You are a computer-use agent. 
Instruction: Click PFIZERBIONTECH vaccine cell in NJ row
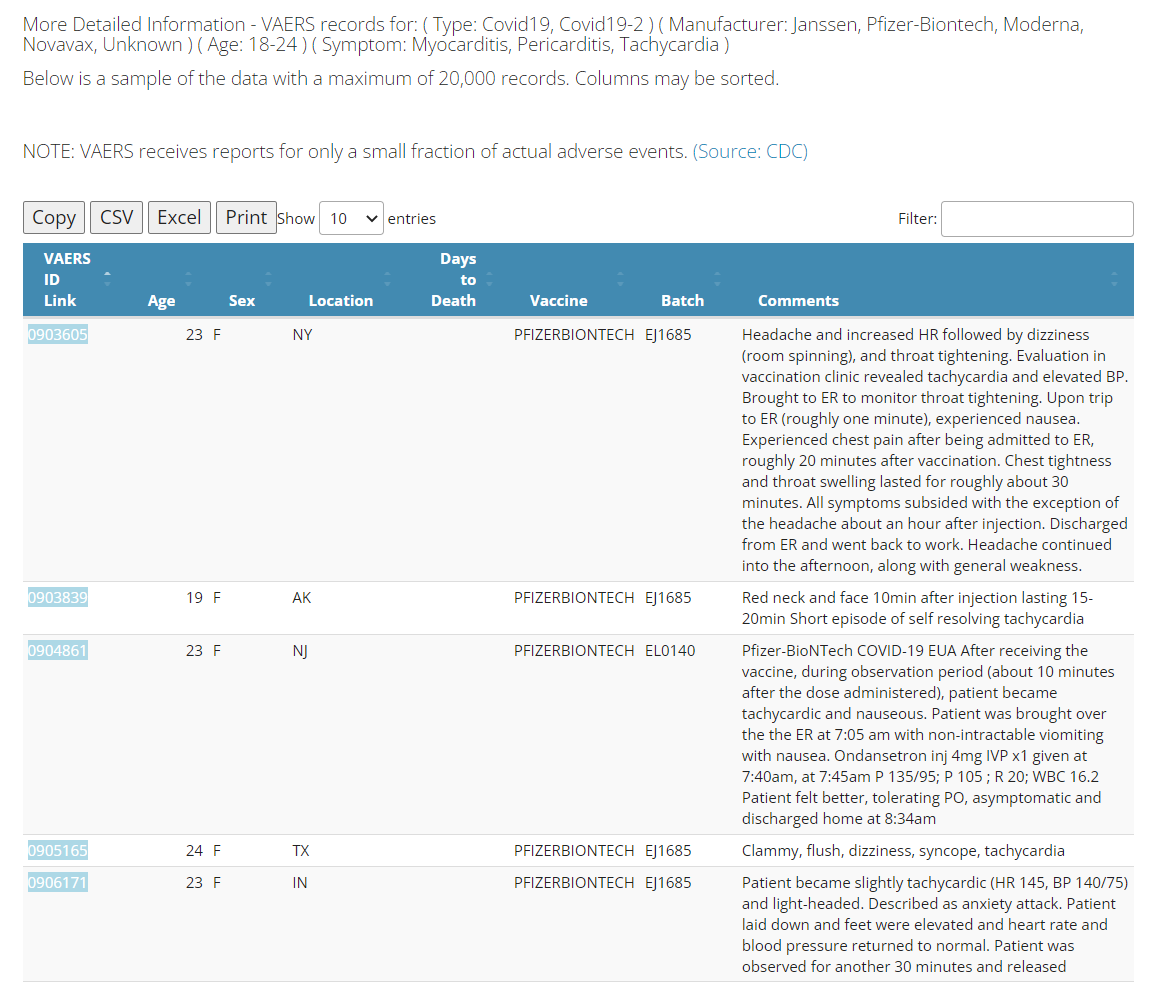pos(574,651)
